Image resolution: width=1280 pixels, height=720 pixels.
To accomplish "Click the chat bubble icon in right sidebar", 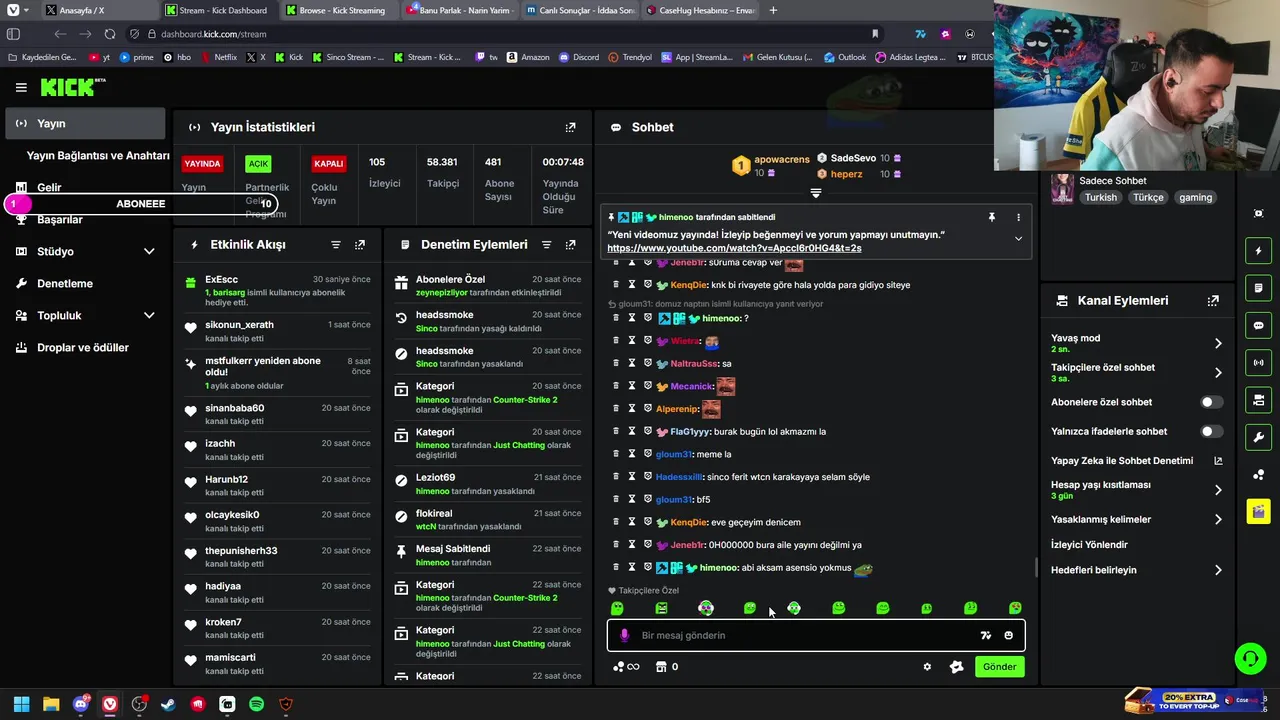I will click(x=1258, y=325).
